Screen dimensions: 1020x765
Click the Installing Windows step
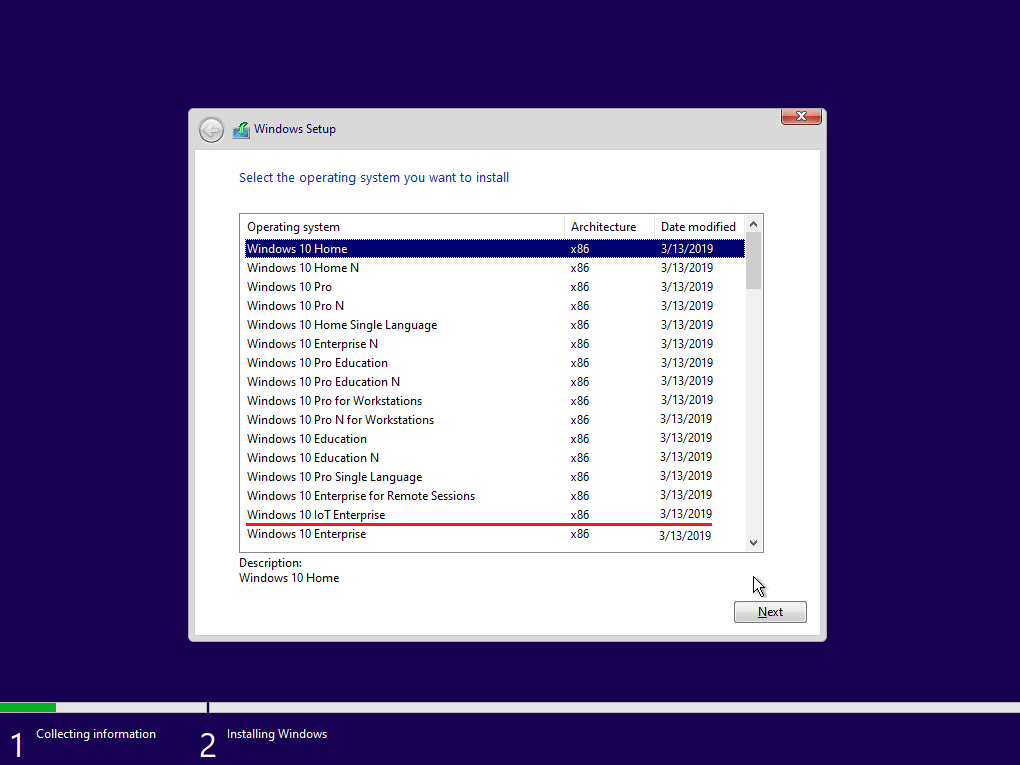[x=276, y=733]
